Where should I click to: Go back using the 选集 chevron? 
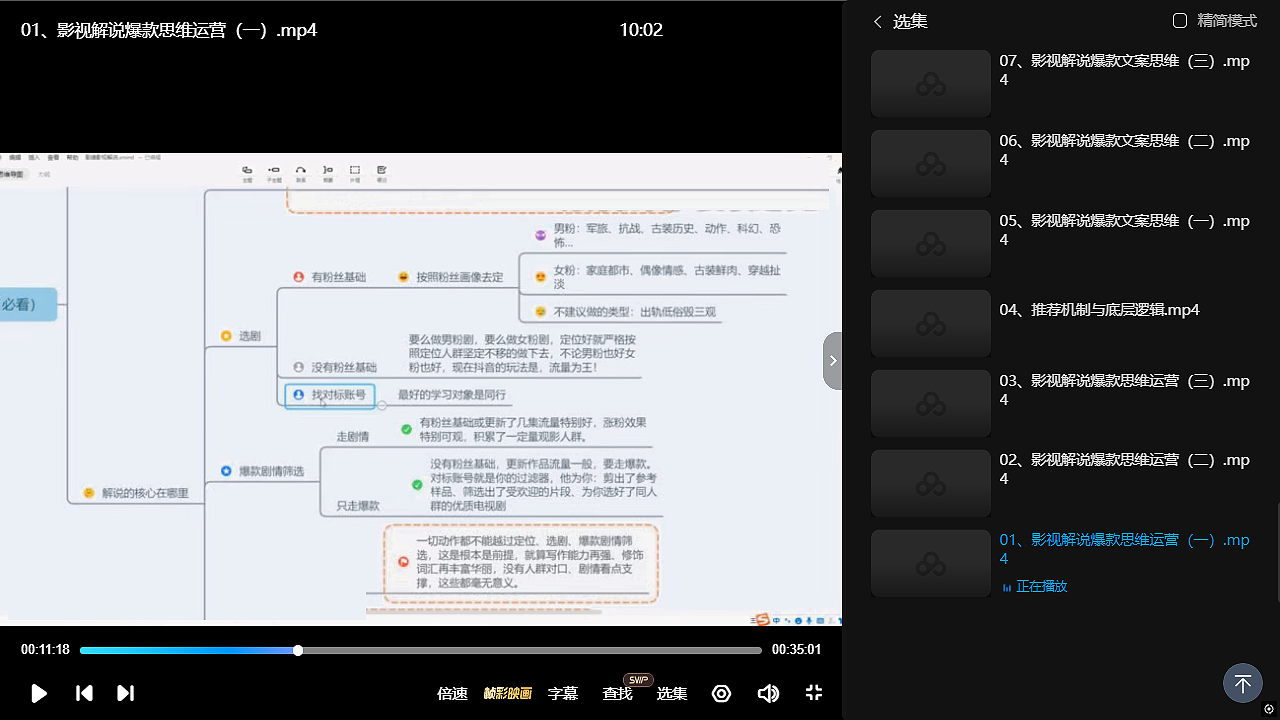coord(878,21)
